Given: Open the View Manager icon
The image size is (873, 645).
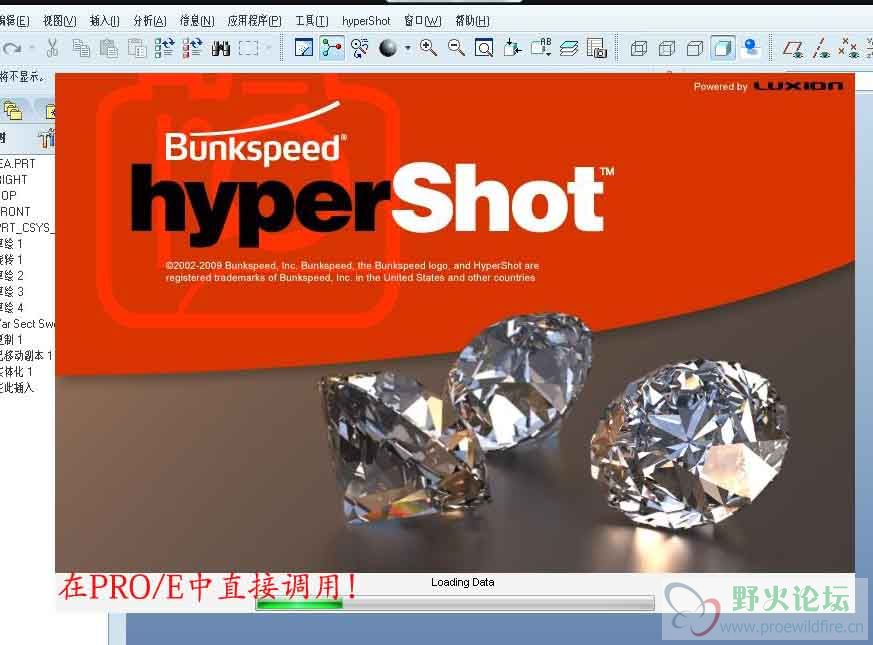Looking at the screenshot, I should 596,48.
